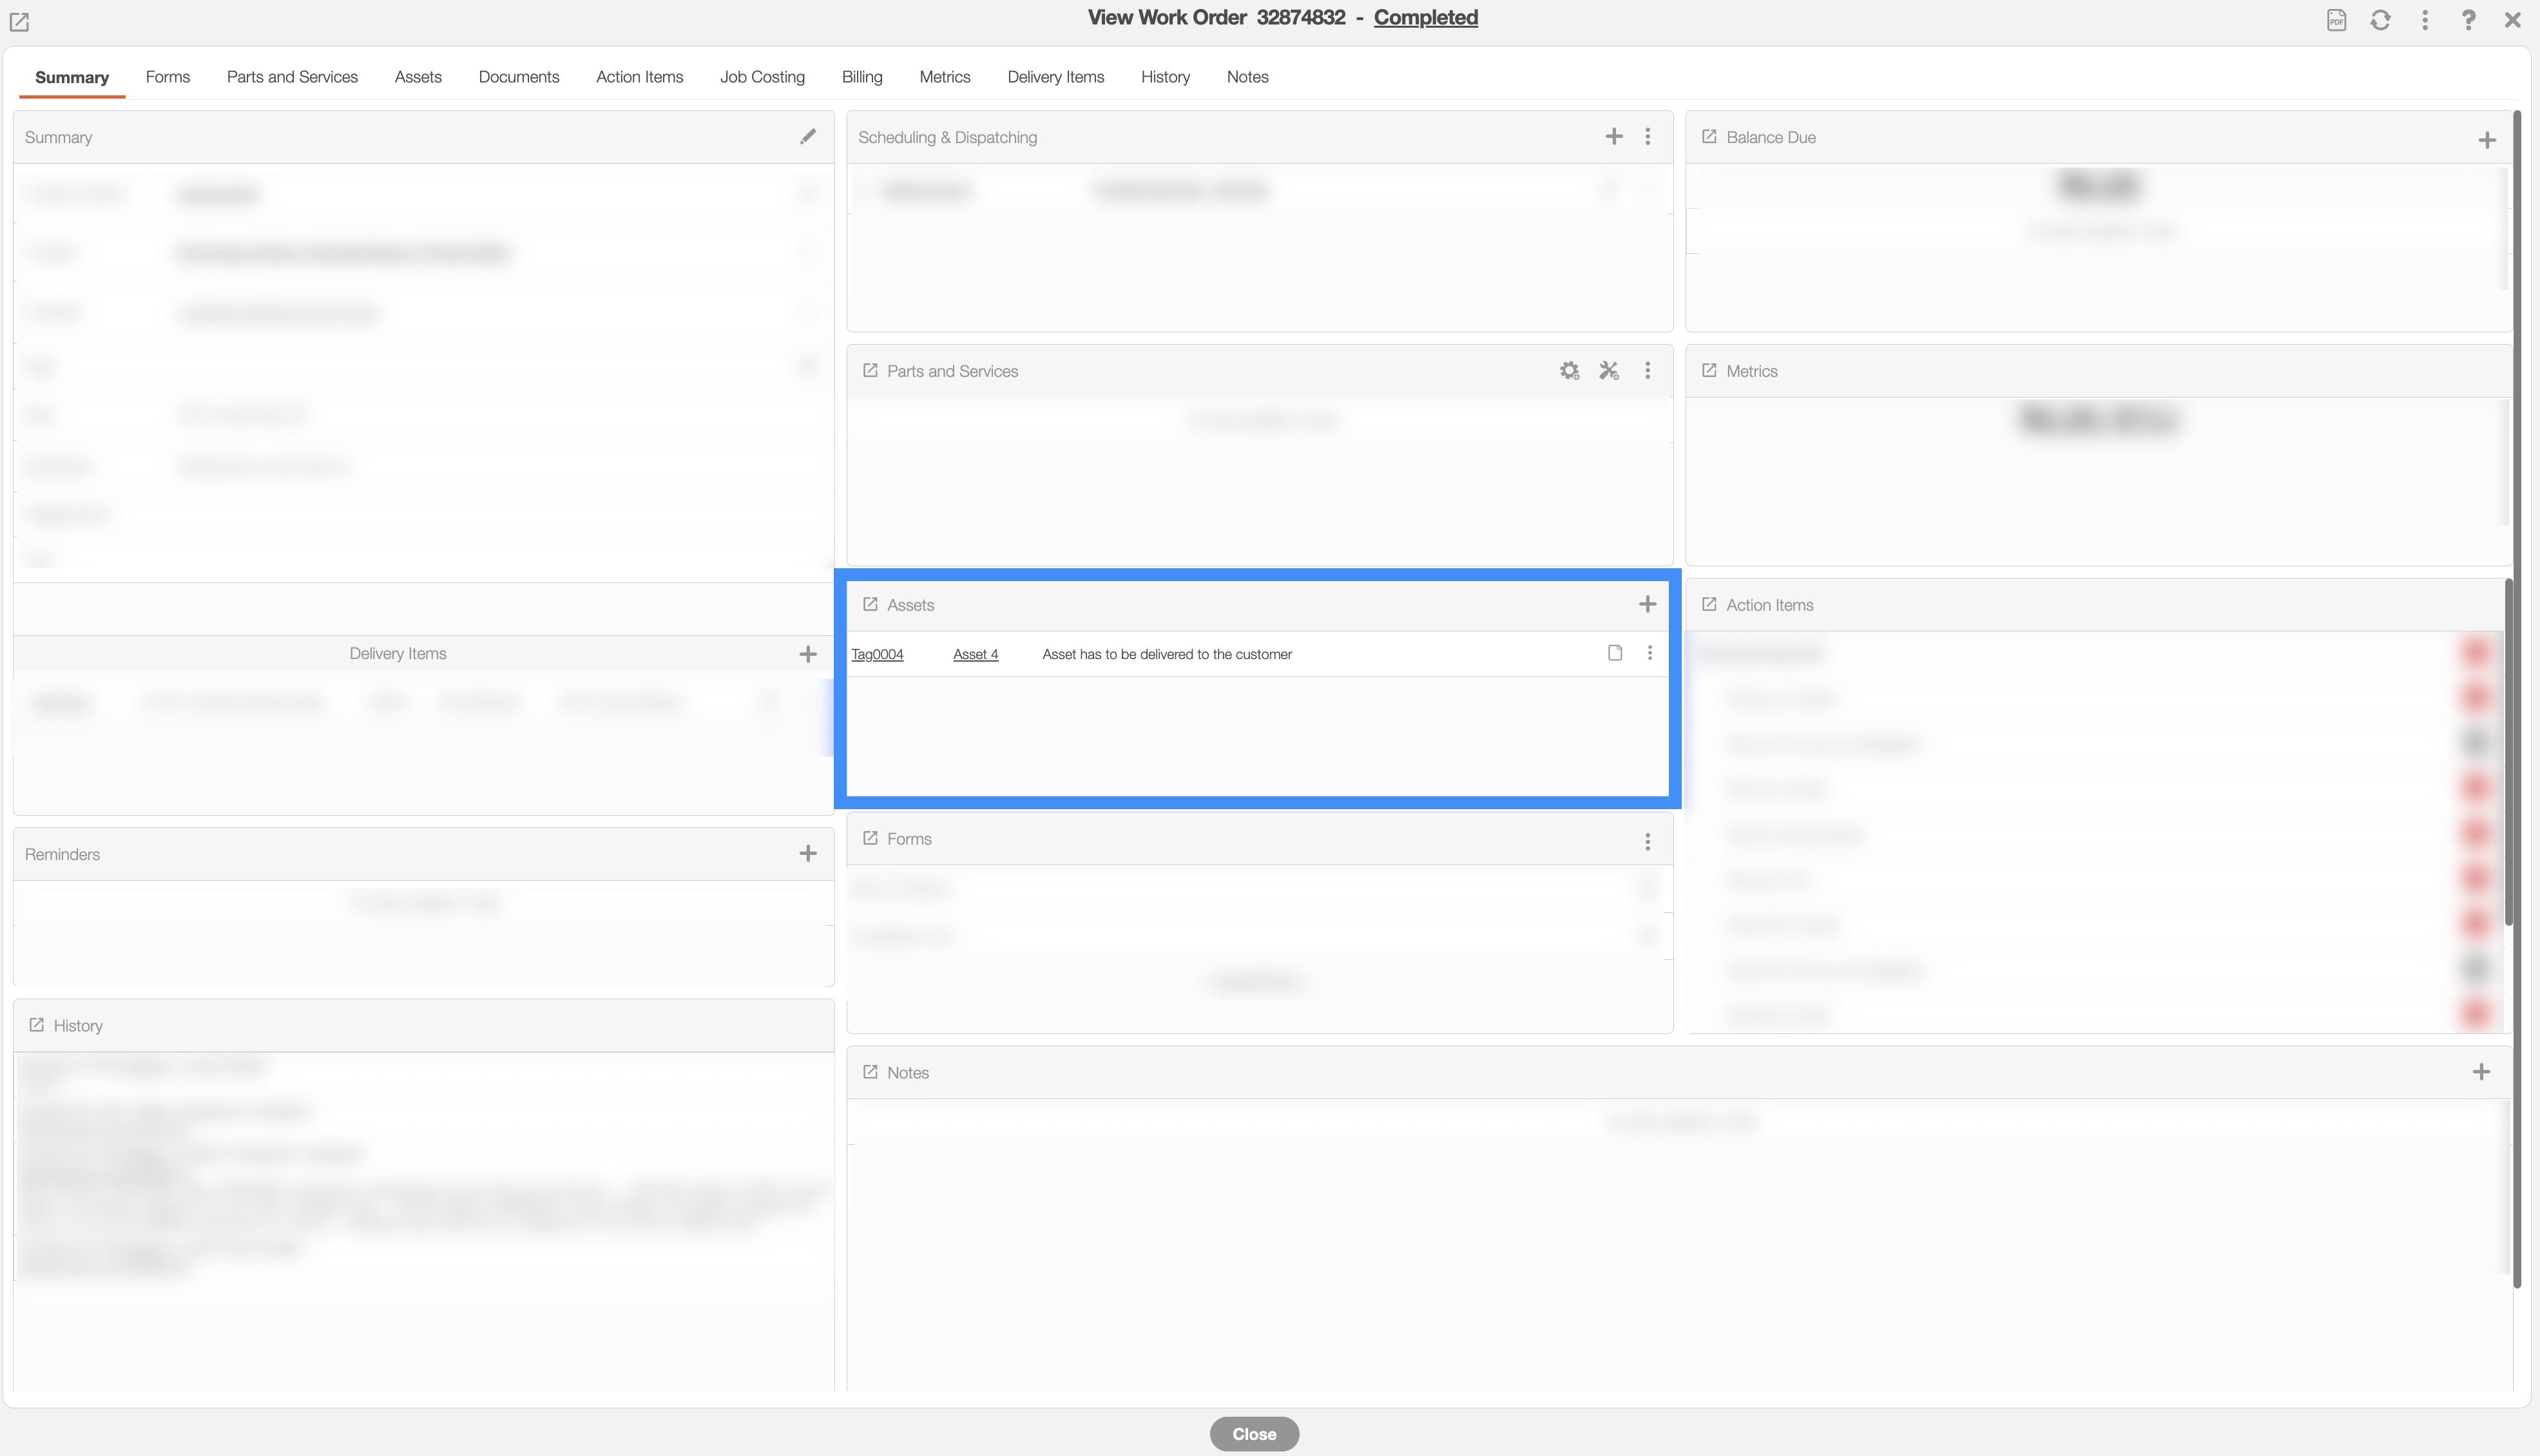Viewport: 2540px width, 1456px height.
Task: Add new asset with plus icon
Action: point(1647,604)
